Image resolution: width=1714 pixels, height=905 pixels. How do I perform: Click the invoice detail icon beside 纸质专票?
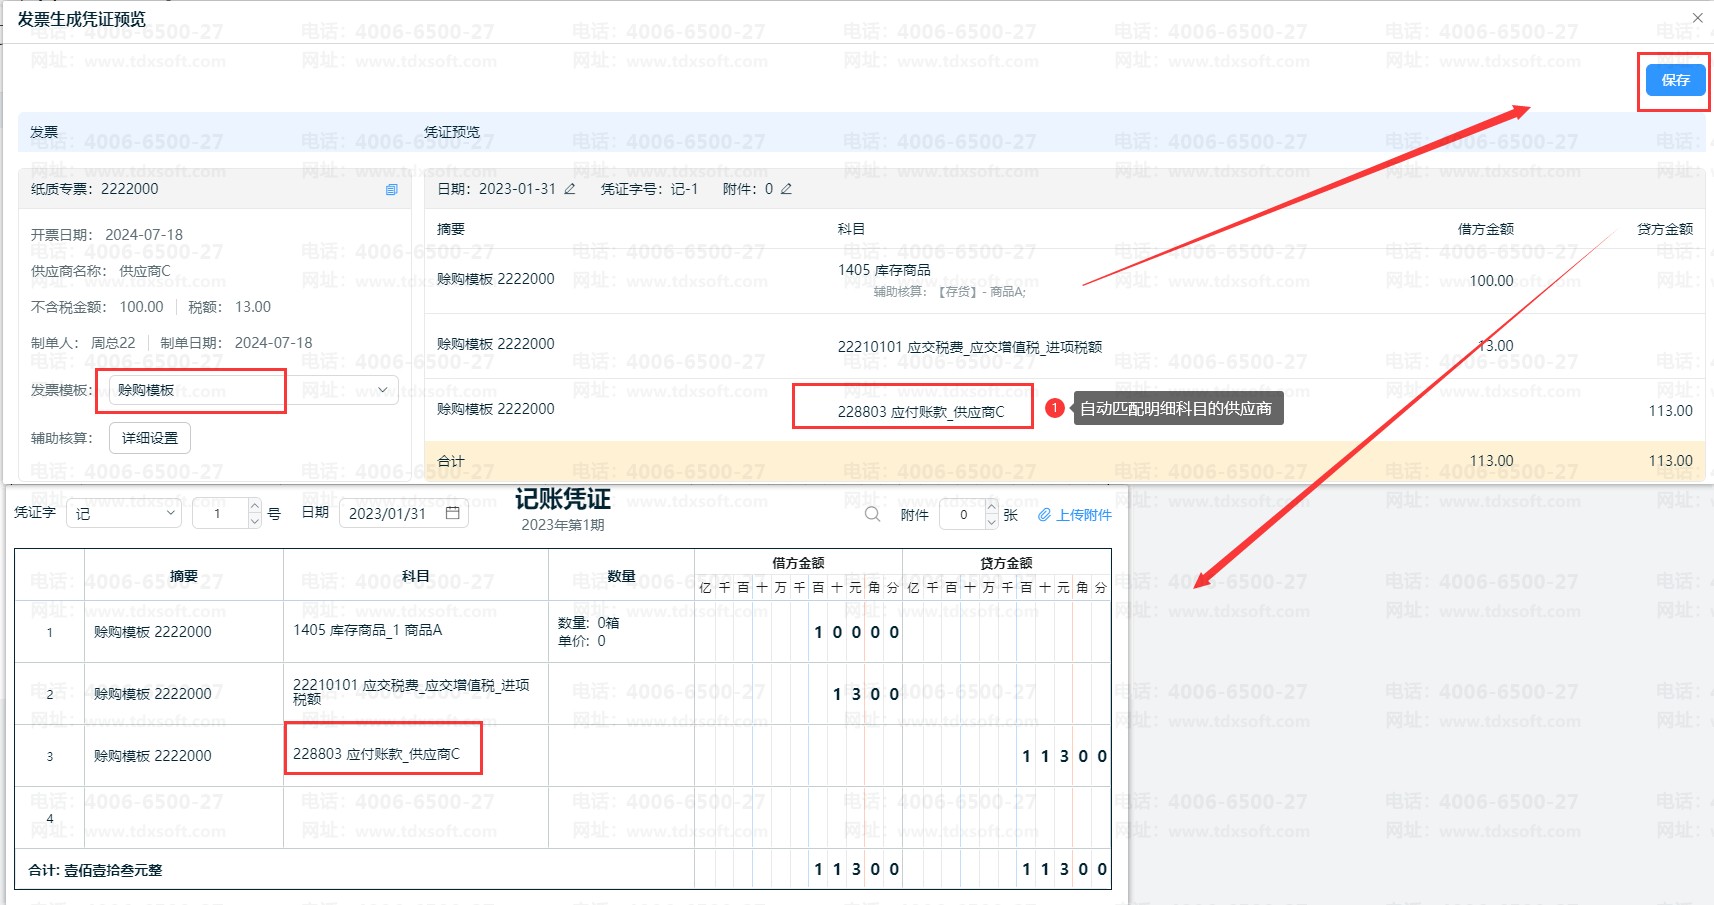tap(392, 189)
